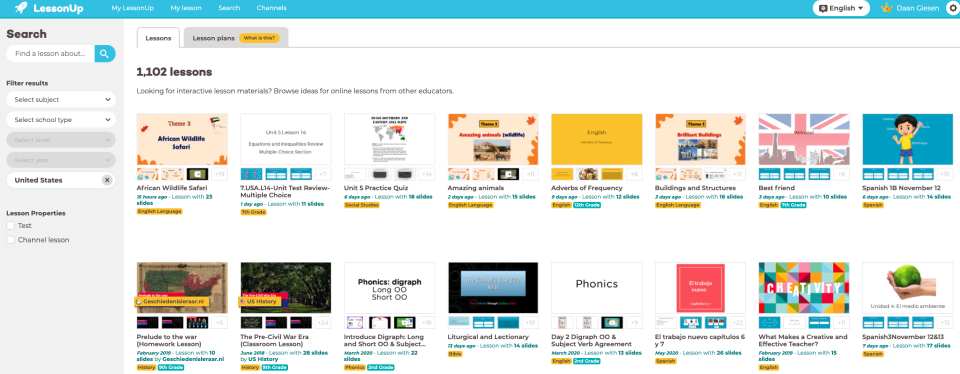Open the African Wildlife Safari thumbnail

(182, 139)
